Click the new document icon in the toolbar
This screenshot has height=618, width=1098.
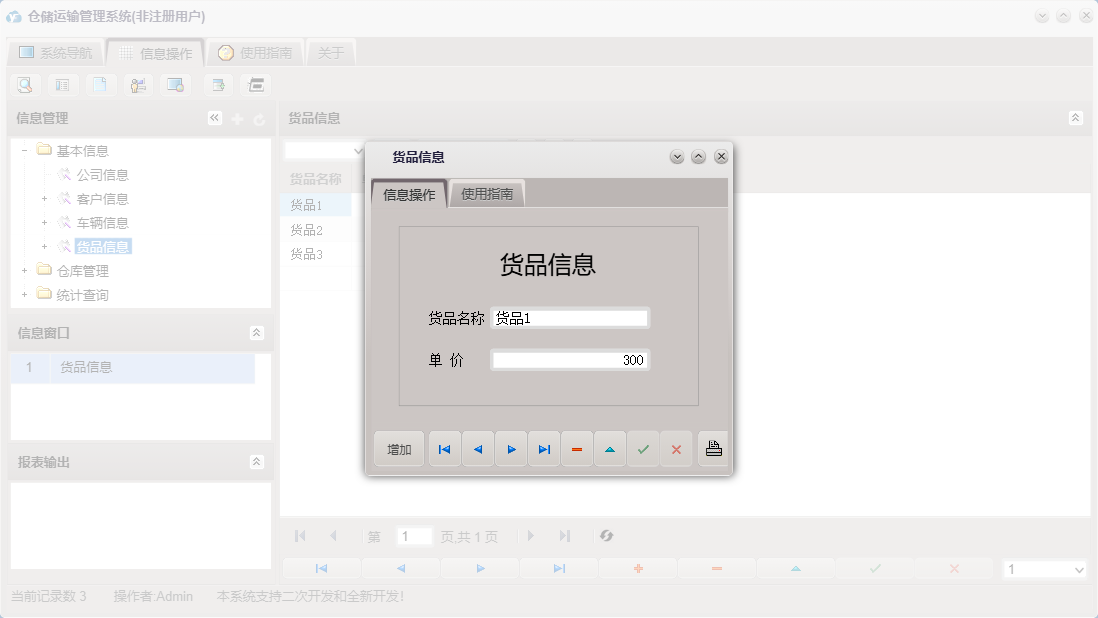click(x=100, y=85)
